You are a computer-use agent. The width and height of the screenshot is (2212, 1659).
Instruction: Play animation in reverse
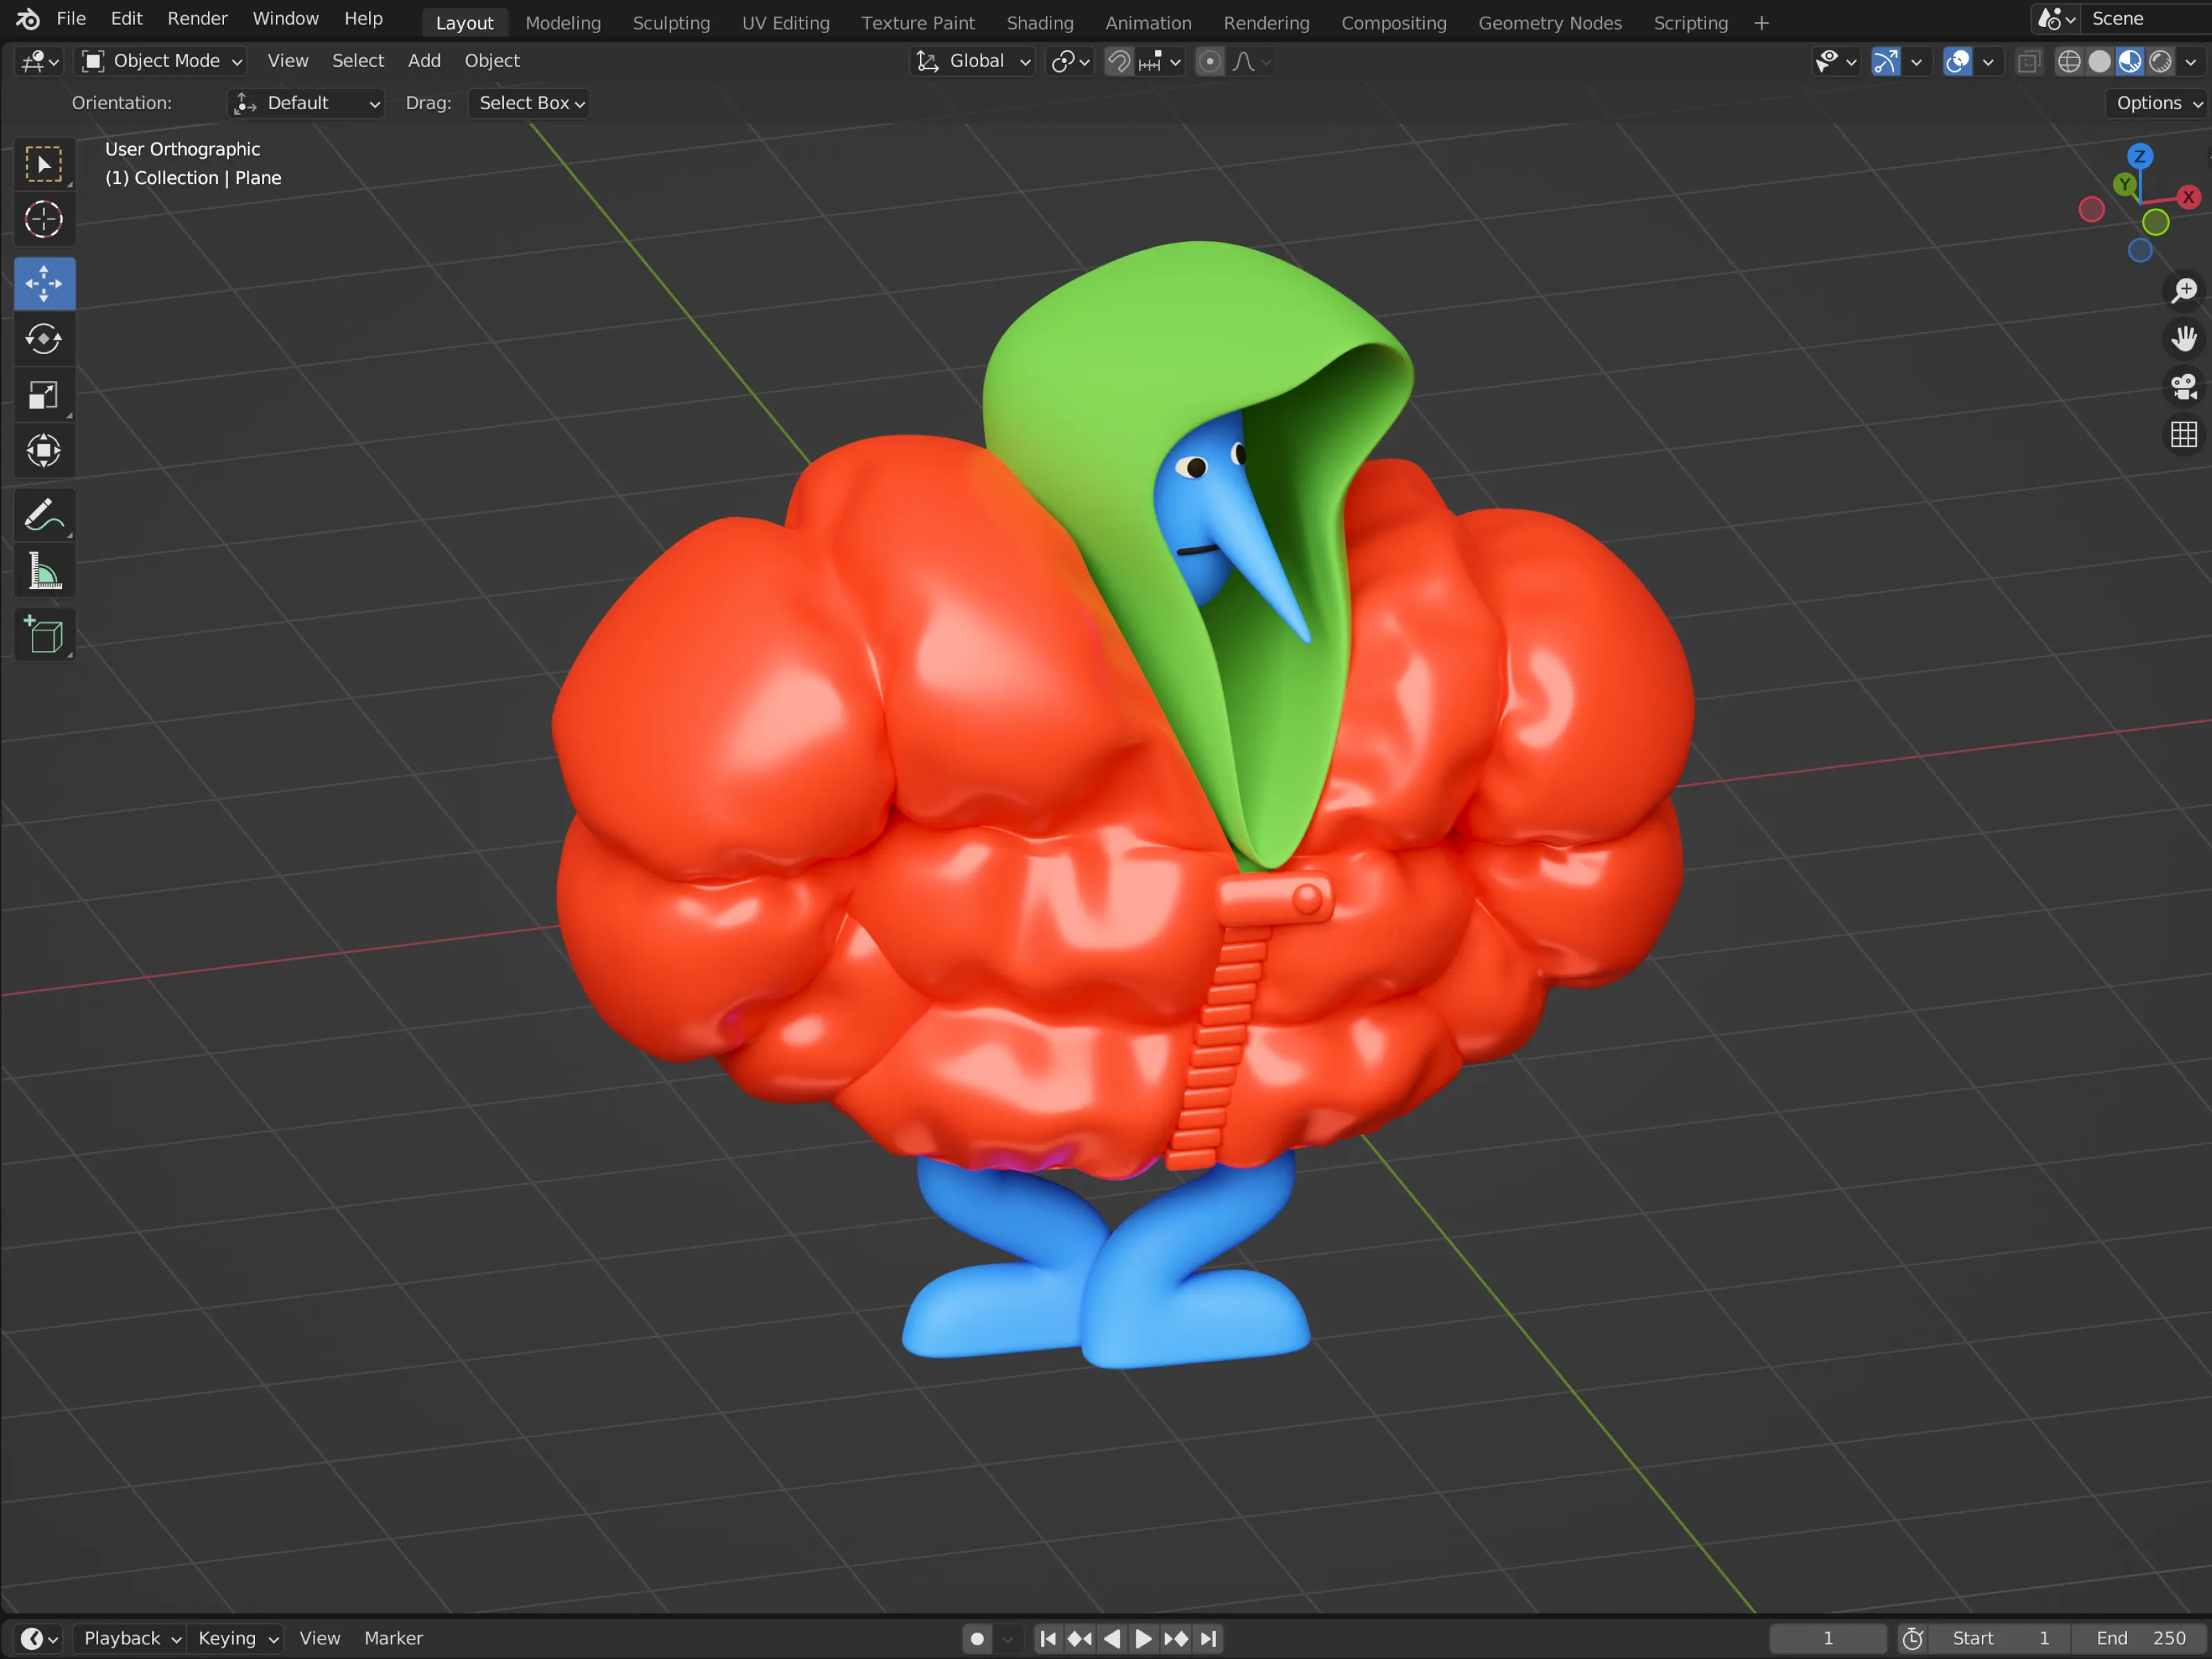click(x=1112, y=1638)
